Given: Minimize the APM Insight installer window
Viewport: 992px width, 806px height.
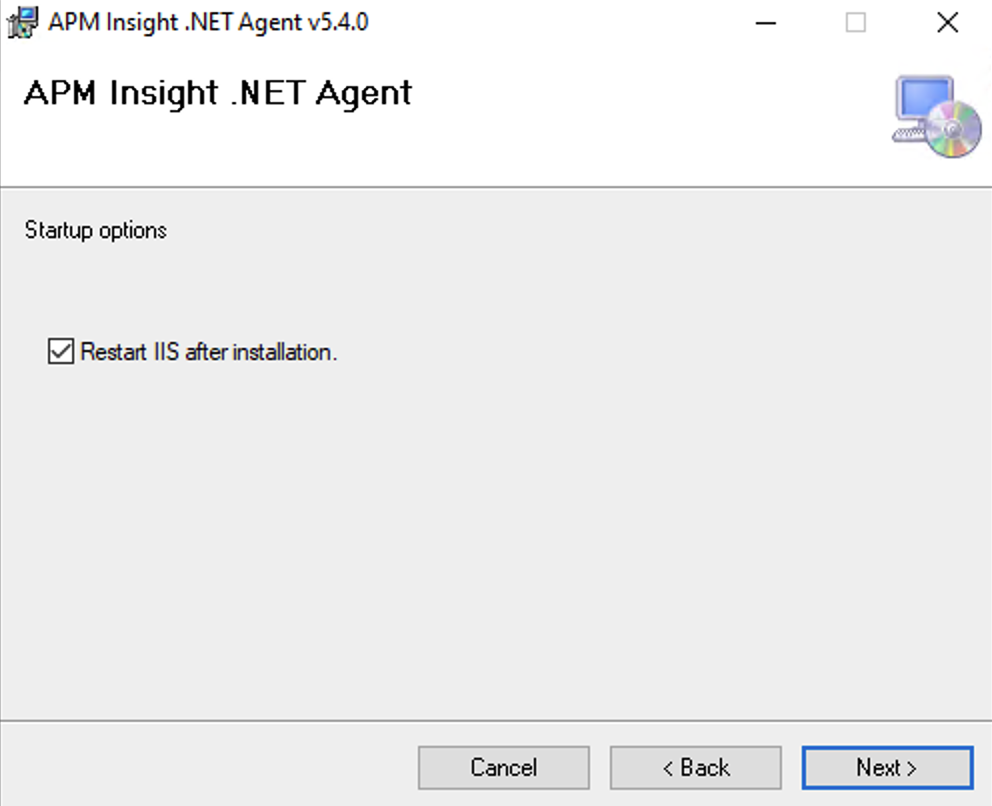Looking at the screenshot, I should coord(764,22).
